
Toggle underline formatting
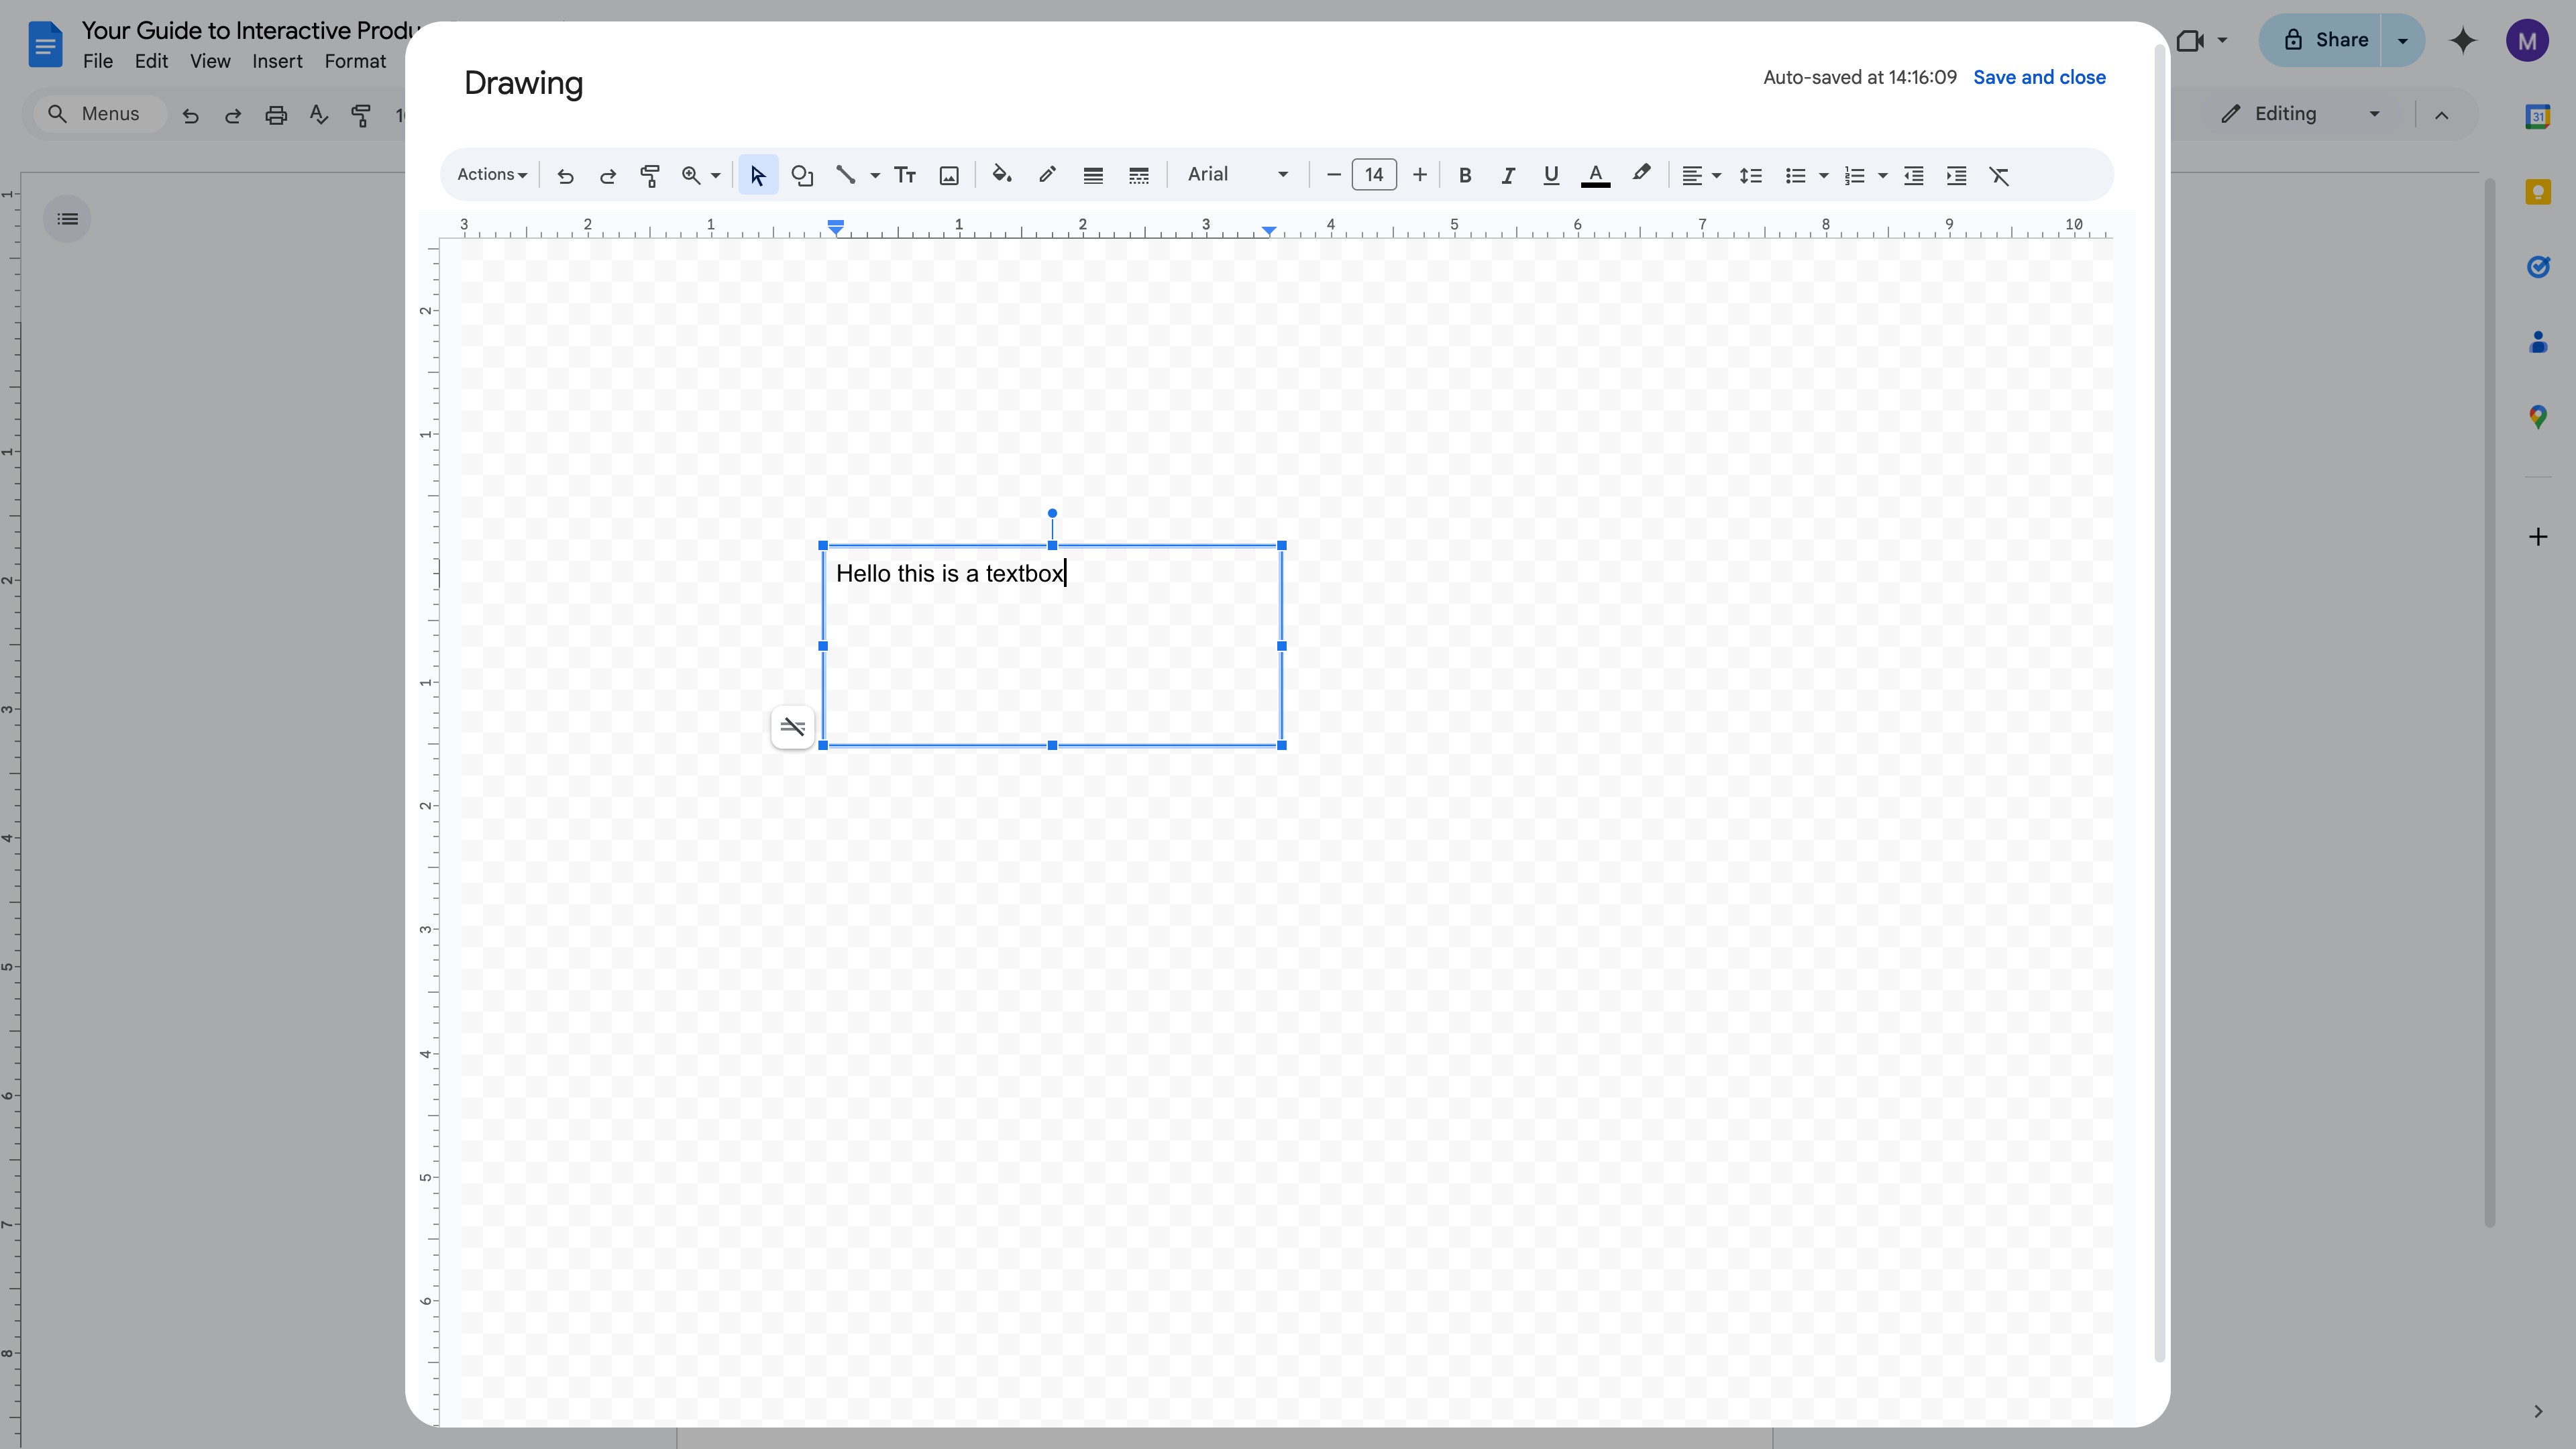[x=1550, y=176]
